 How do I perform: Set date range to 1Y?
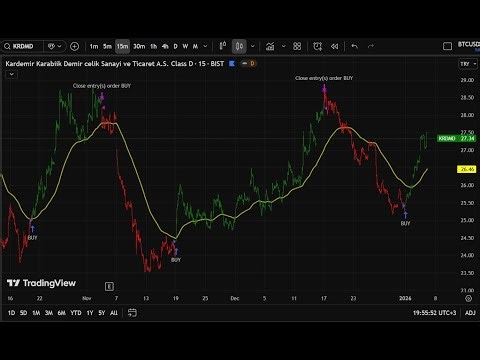point(90,313)
